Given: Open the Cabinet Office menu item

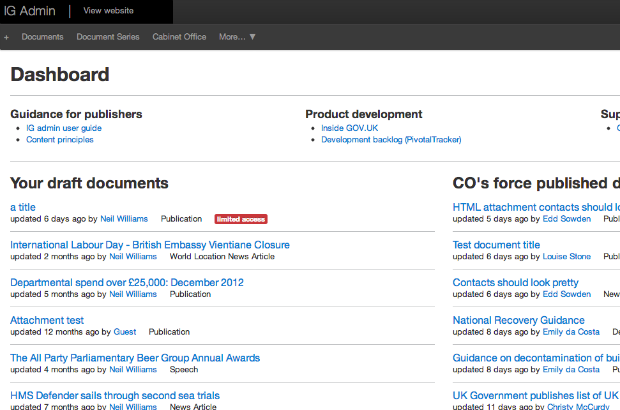Looking at the screenshot, I should 179,37.
